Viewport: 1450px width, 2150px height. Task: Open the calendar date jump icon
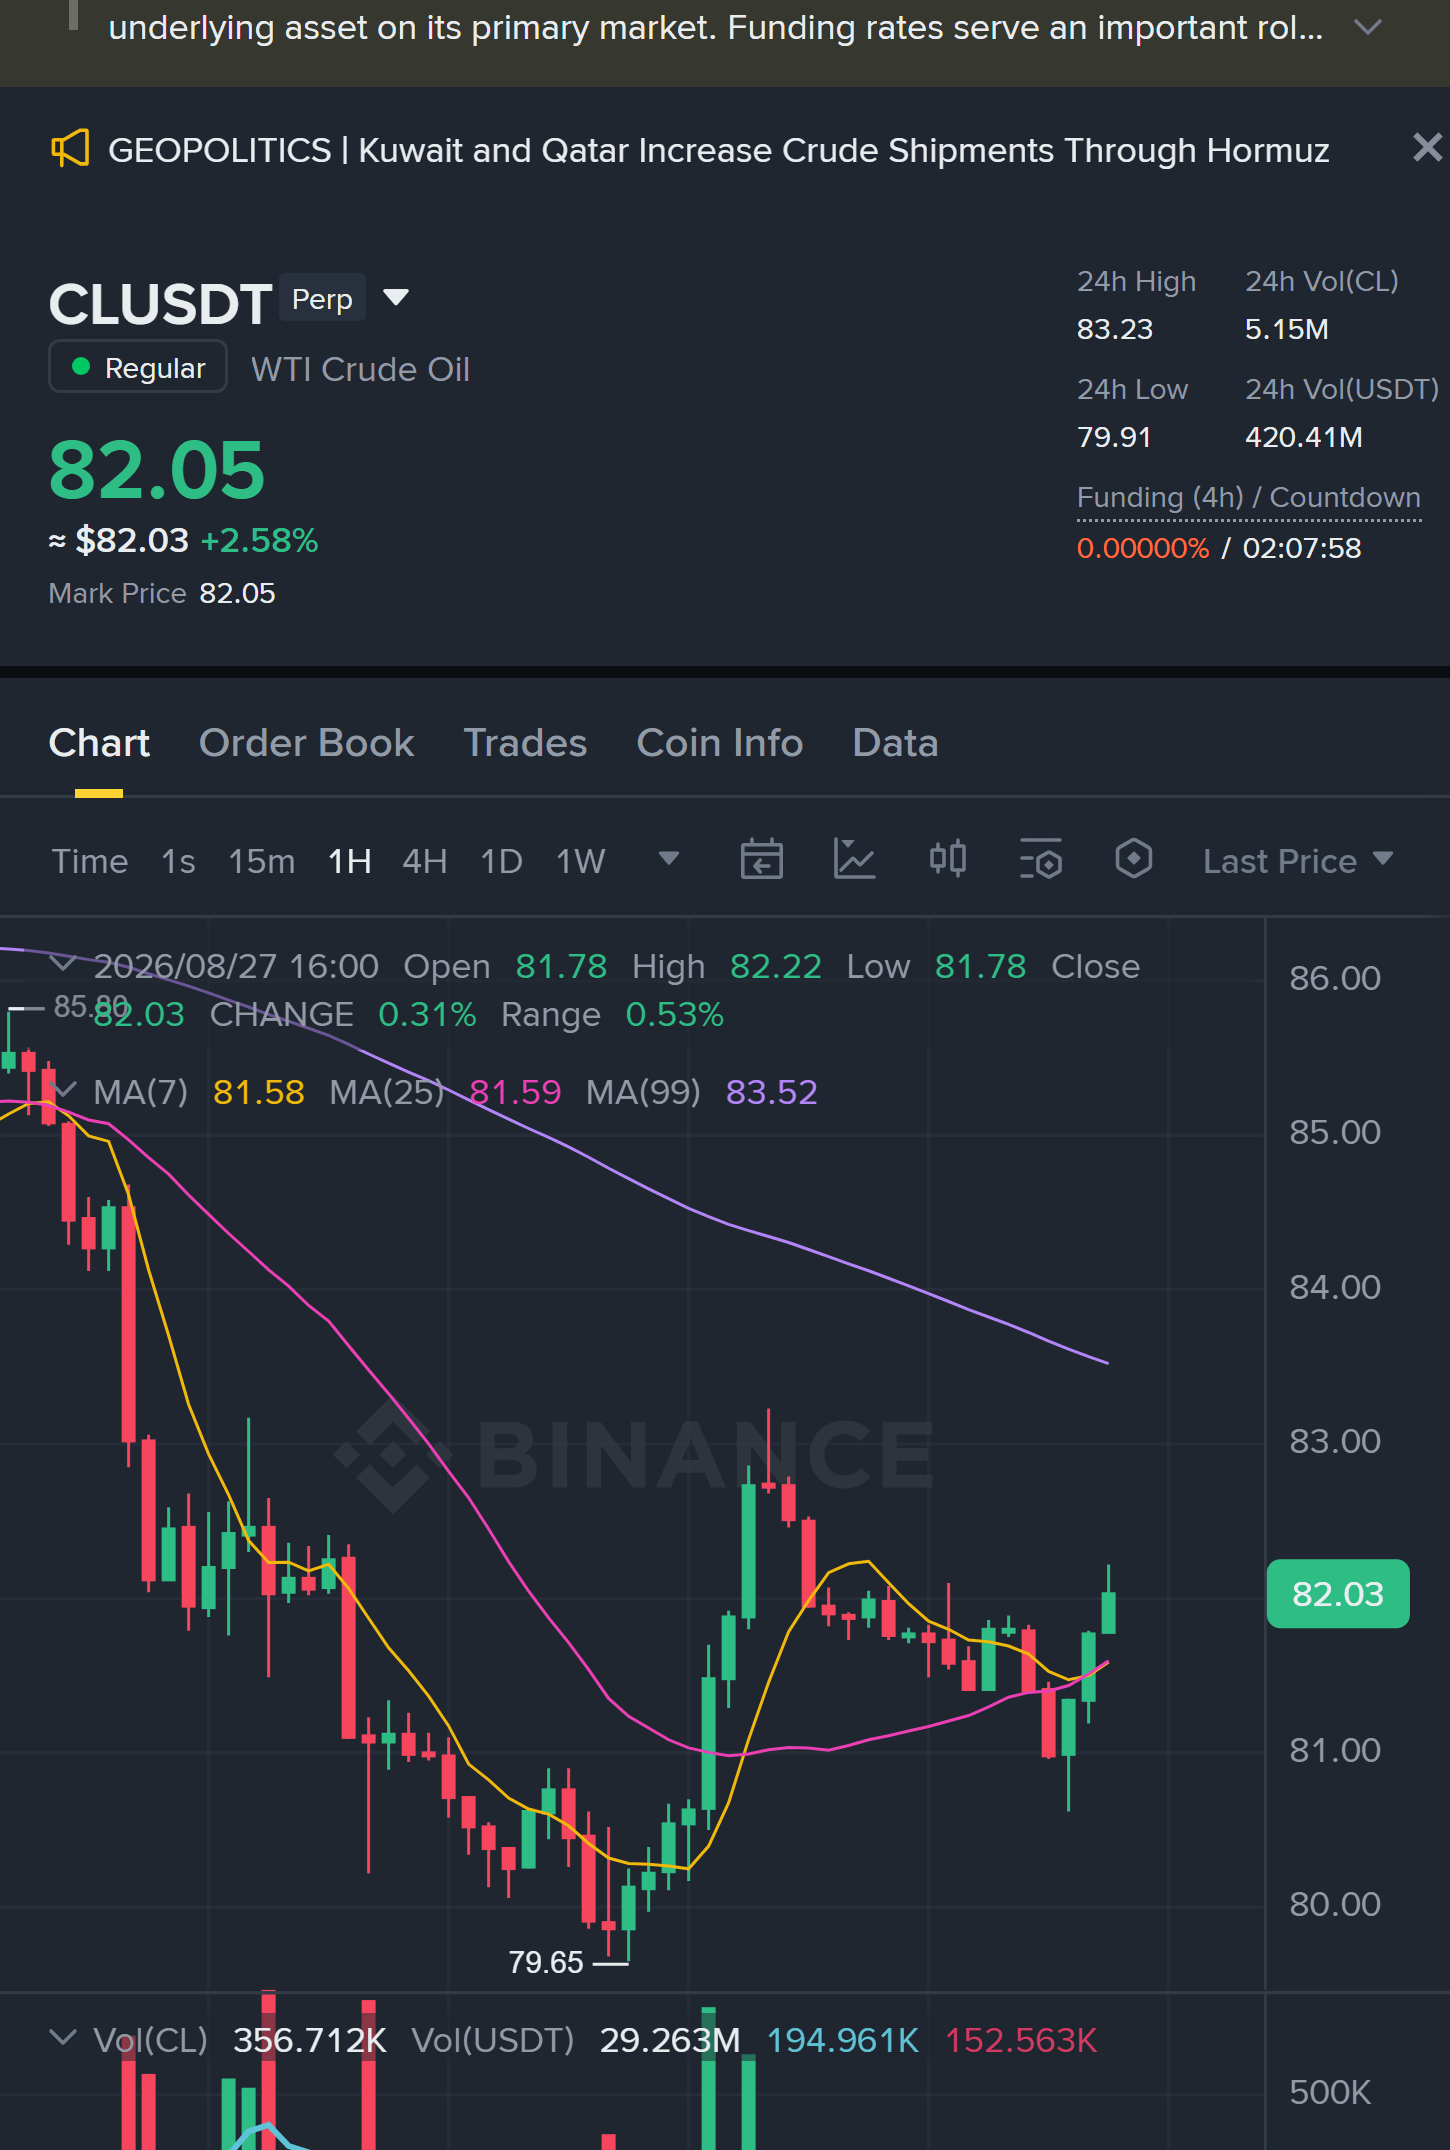[761, 860]
